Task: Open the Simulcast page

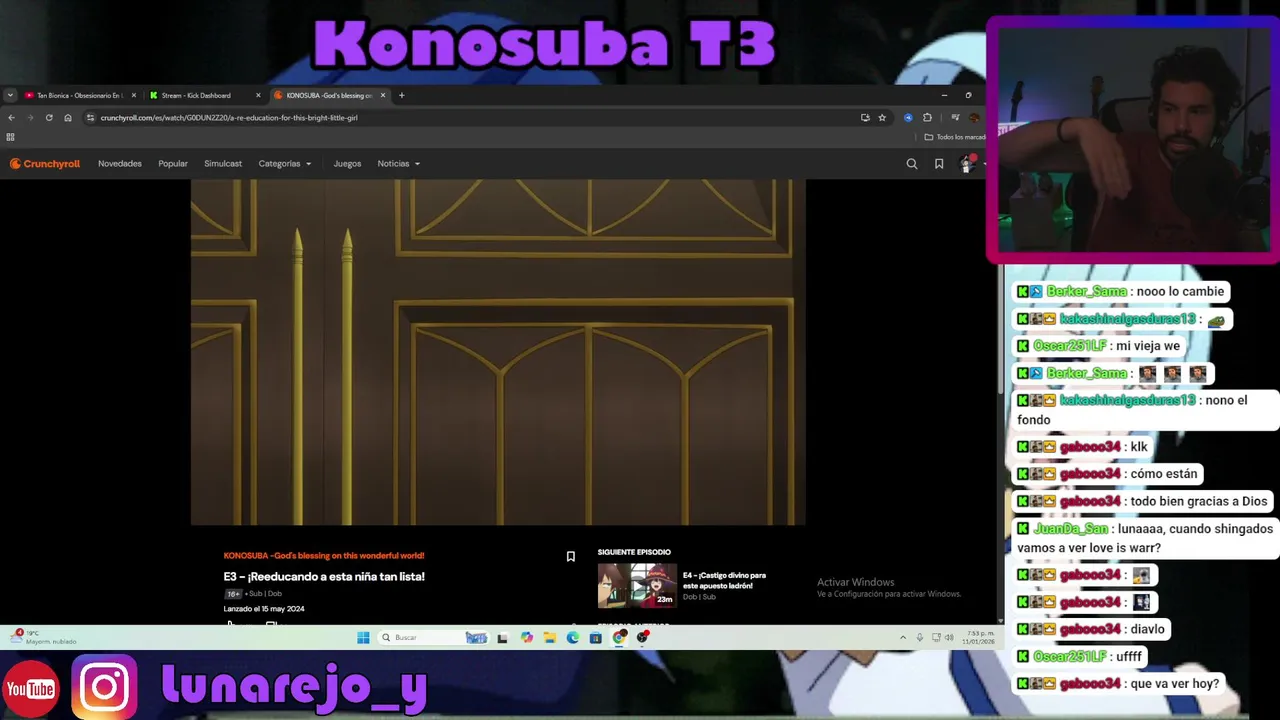Action: pos(223,164)
